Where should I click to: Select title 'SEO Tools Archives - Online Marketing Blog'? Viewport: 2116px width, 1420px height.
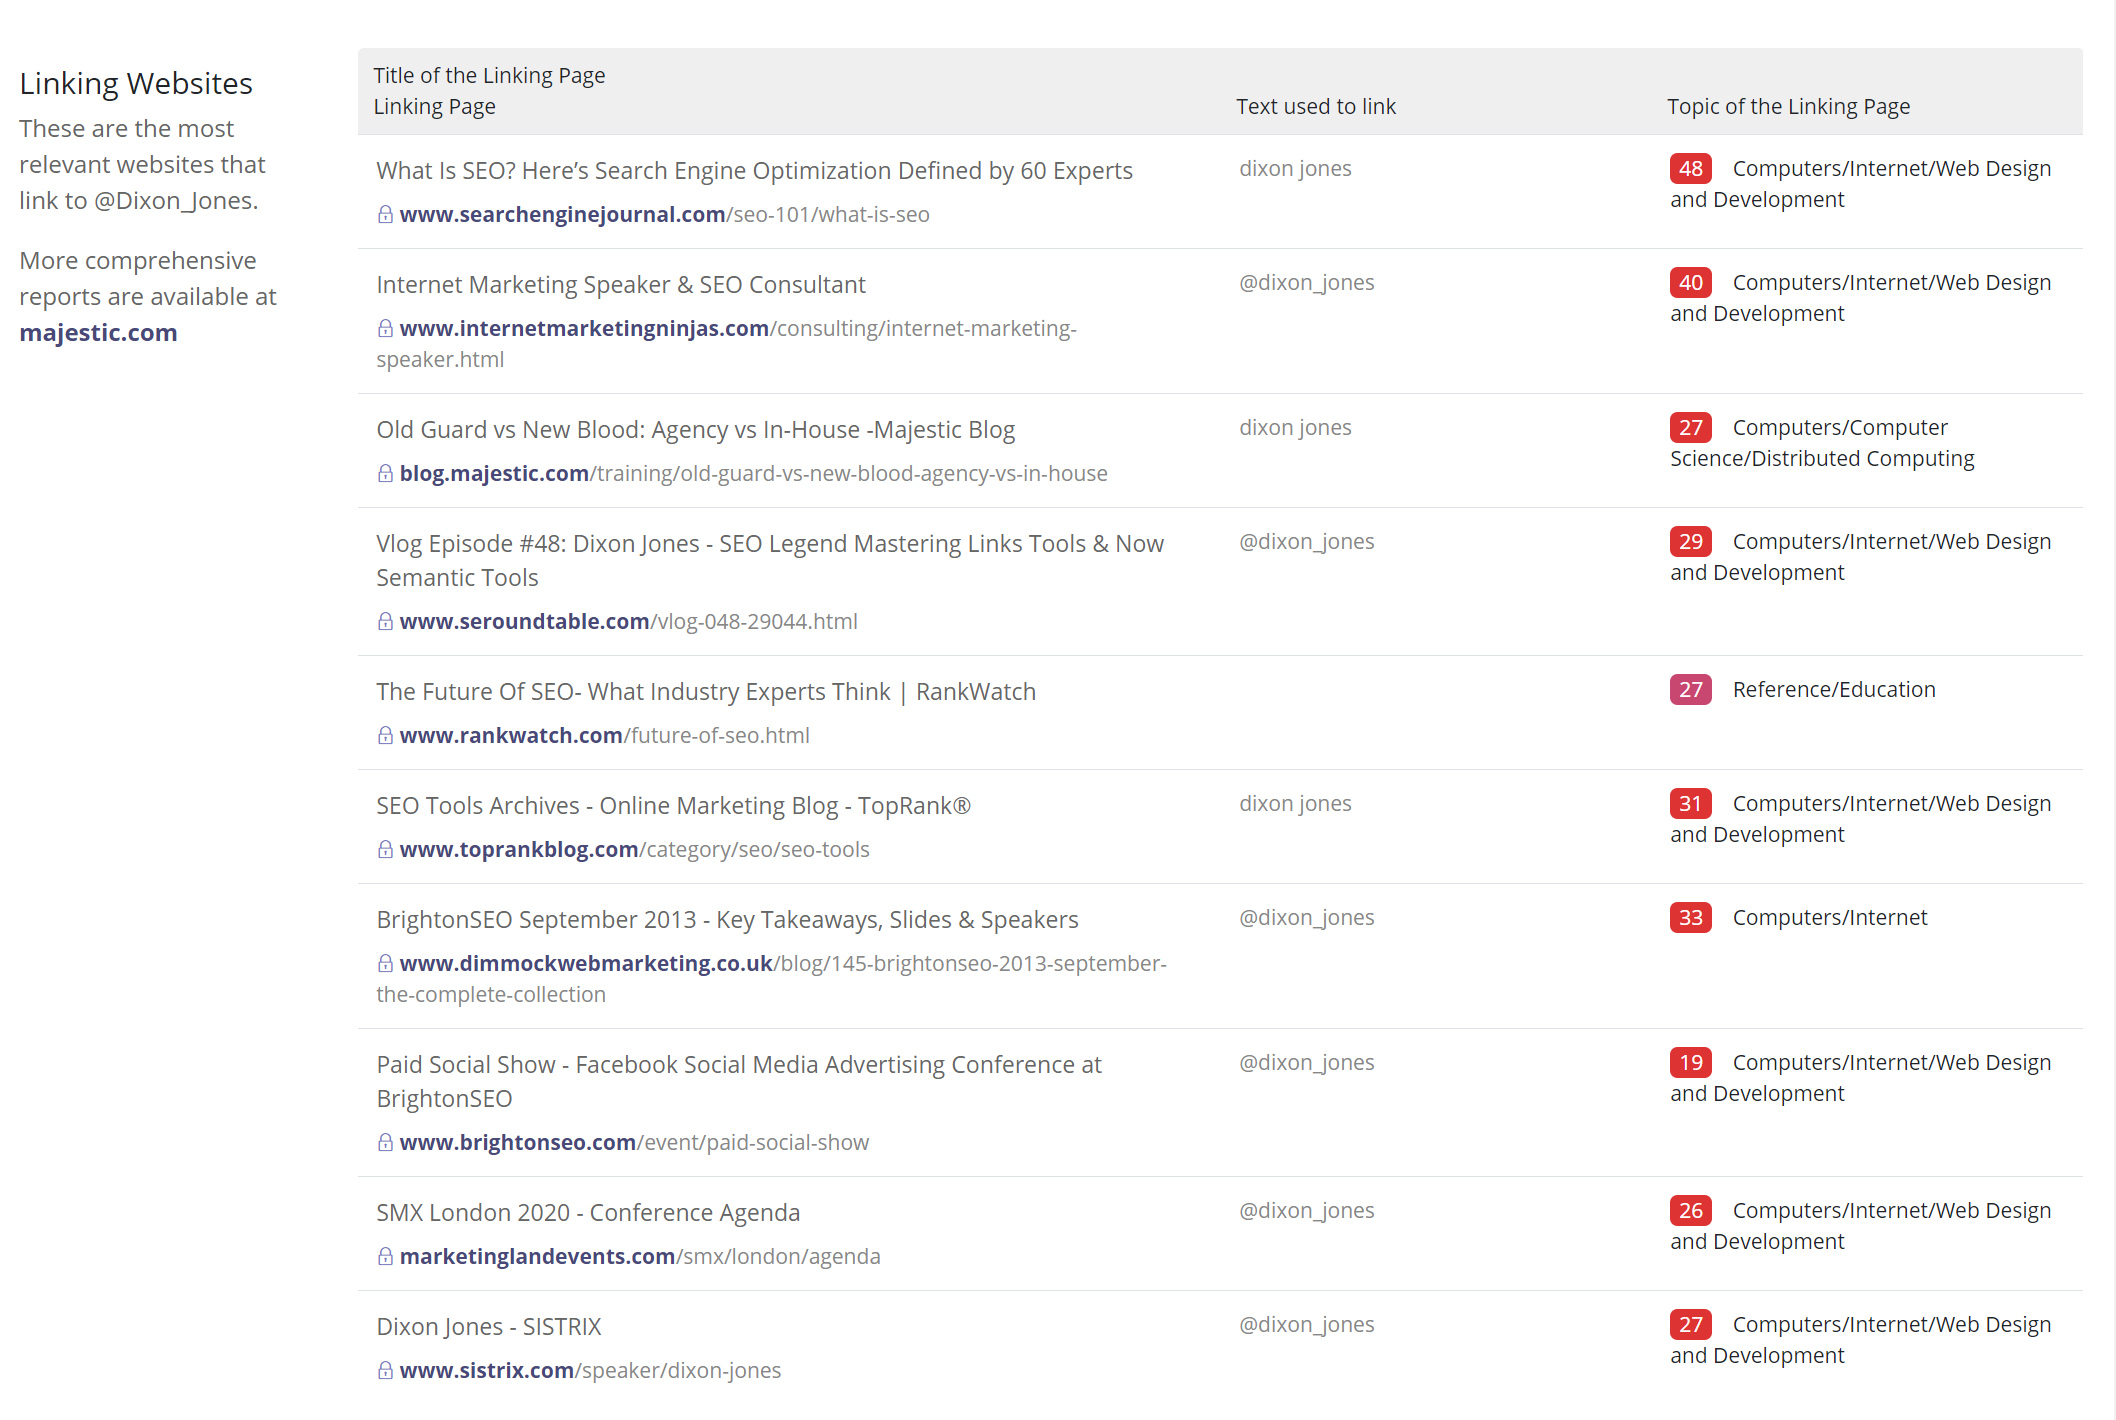pyautogui.click(x=673, y=806)
